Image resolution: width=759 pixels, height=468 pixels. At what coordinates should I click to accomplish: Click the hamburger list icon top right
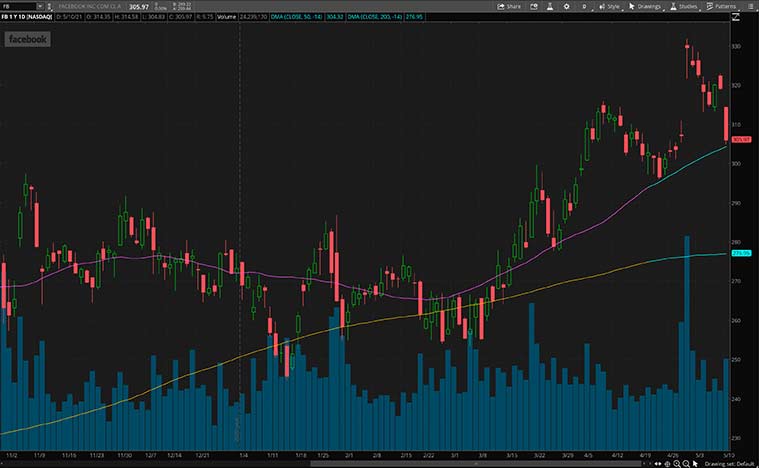pyautogui.click(x=751, y=6)
